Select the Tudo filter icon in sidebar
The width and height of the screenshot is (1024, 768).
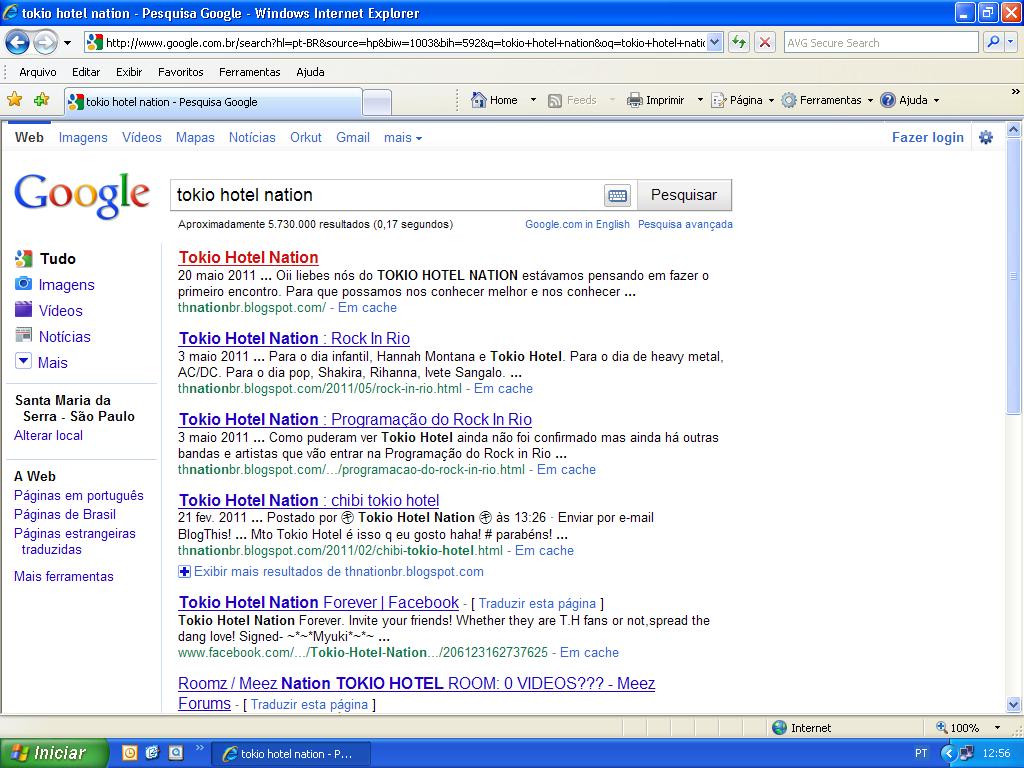(x=24, y=259)
